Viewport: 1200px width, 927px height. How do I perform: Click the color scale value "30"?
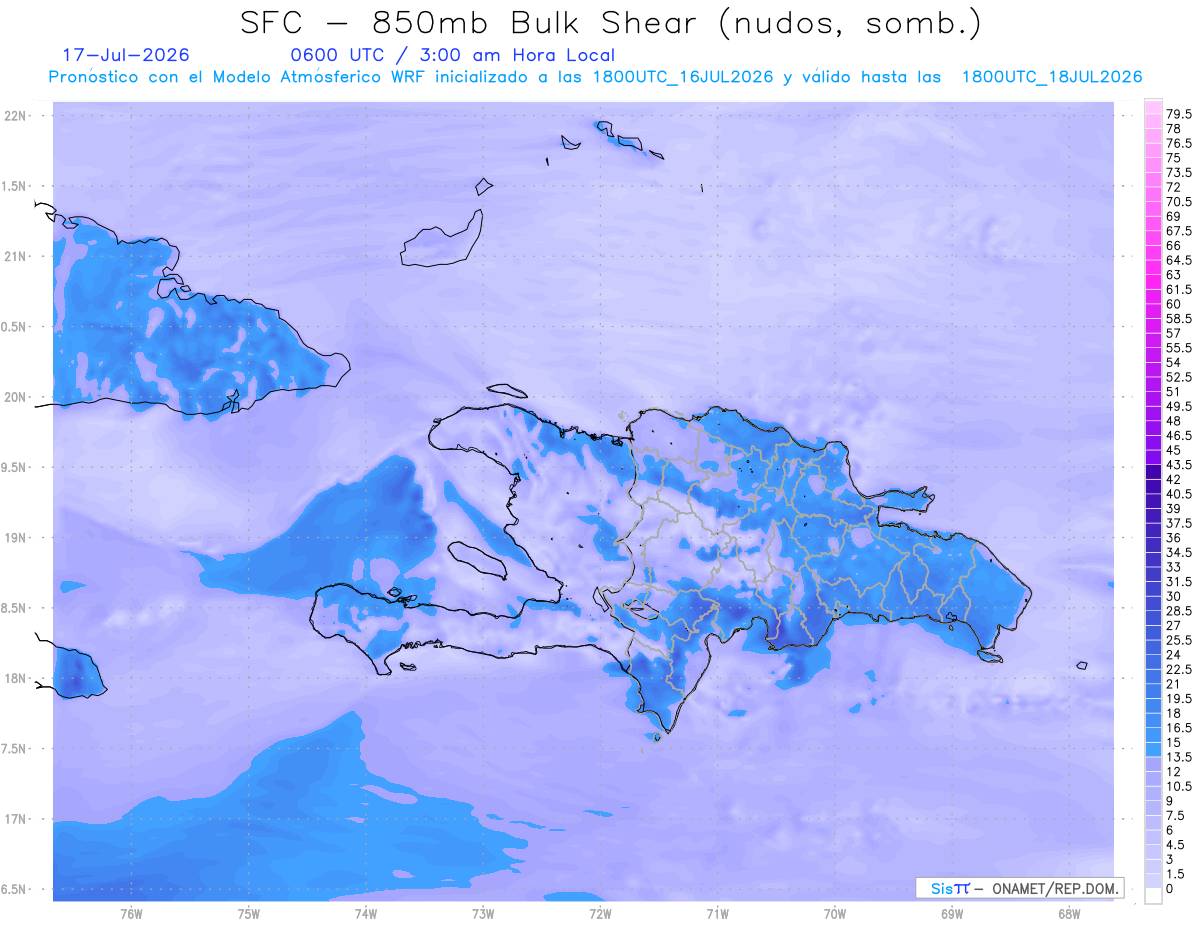(1173, 595)
